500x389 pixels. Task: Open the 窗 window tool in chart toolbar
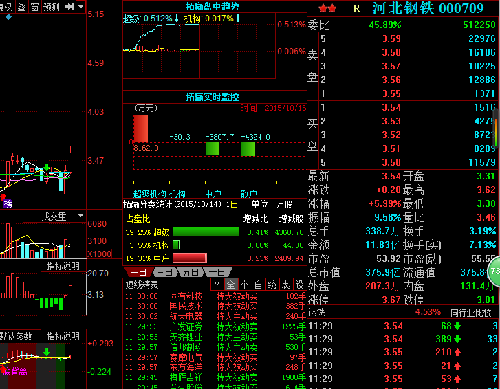click(35, 6)
